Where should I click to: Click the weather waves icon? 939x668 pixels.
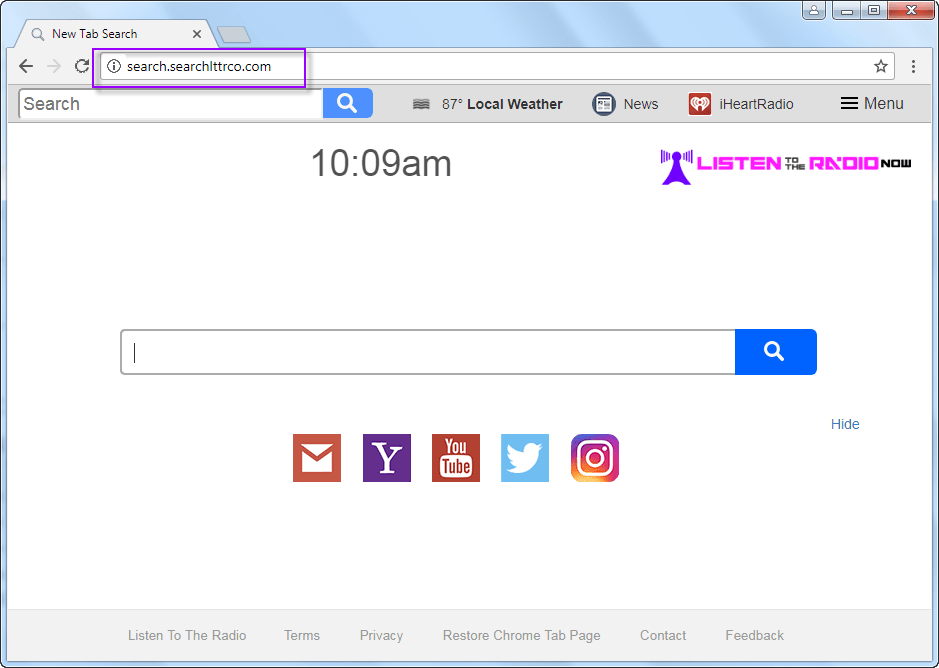[421, 104]
